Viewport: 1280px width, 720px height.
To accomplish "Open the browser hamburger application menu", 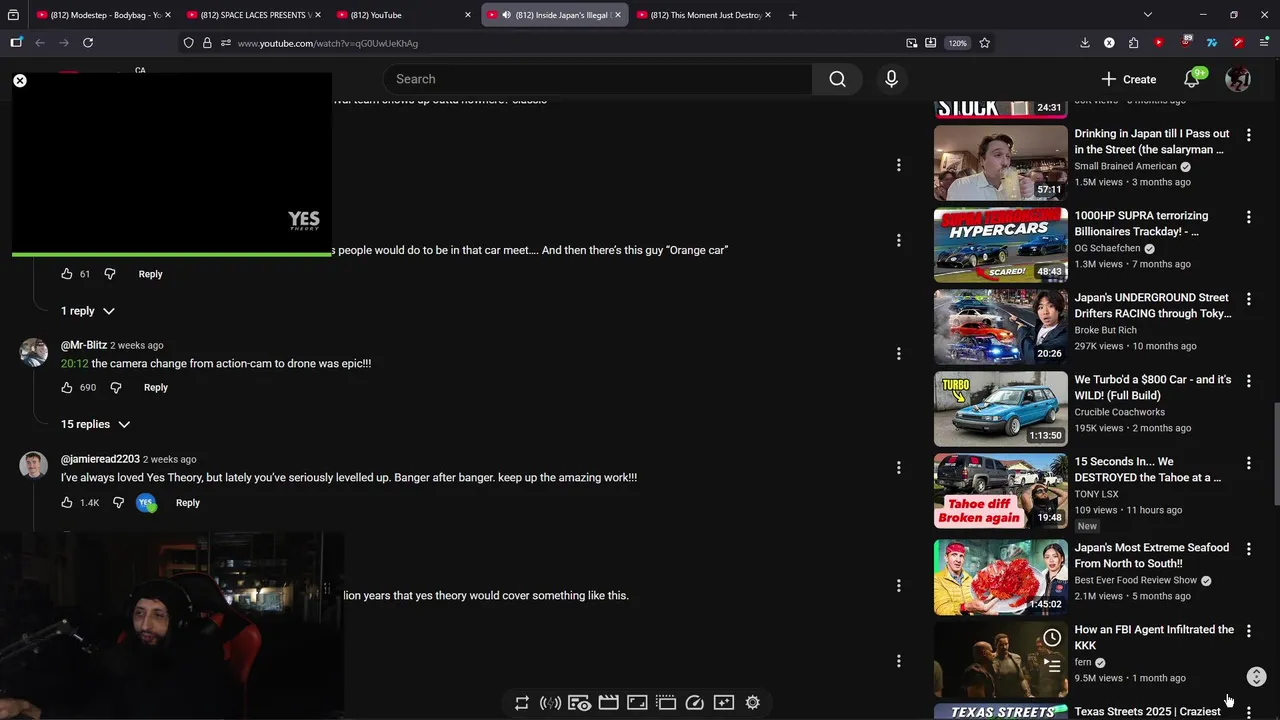I will pos(1264,43).
